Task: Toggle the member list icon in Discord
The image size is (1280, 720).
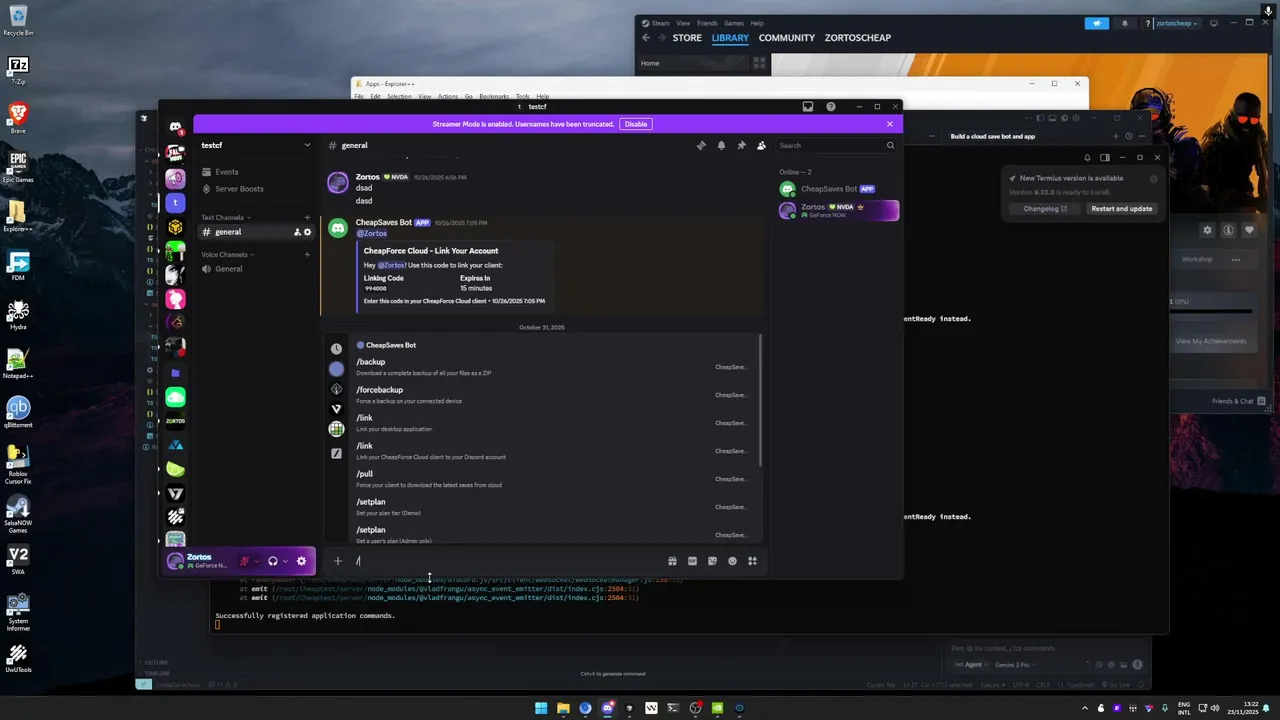Action: pyautogui.click(x=761, y=145)
